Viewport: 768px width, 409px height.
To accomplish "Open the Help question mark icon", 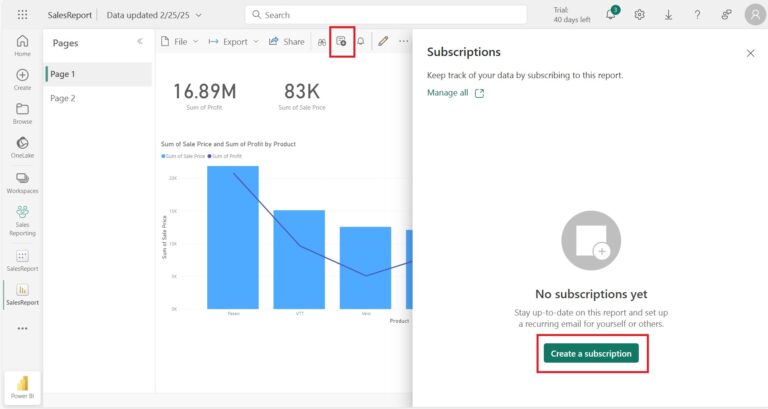I will (697, 15).
